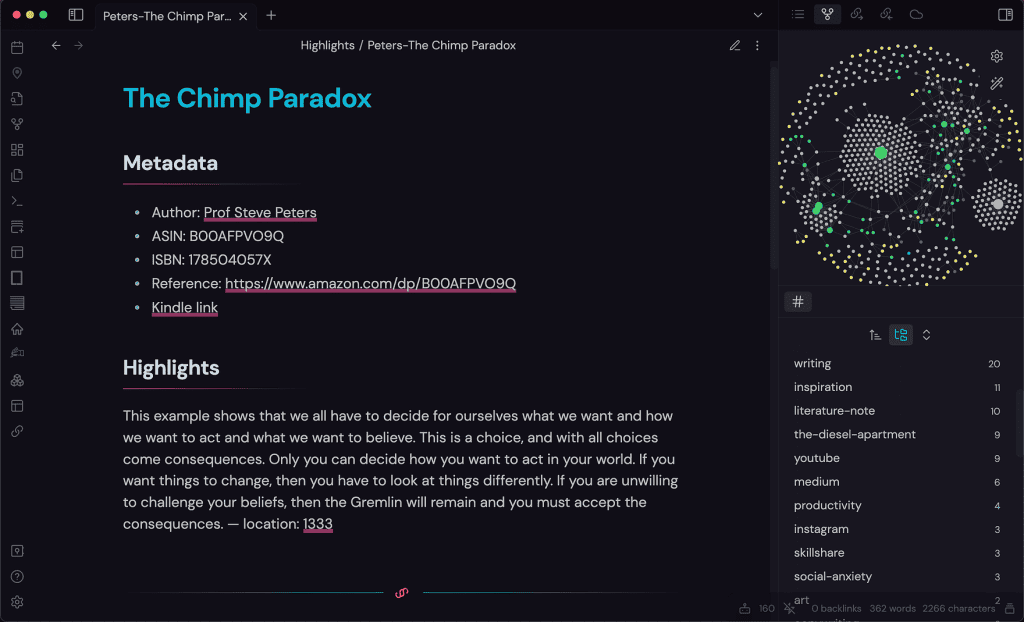This screenshot has width=1024, height=622.
Task: Toggle the left sidebar visibility
Action: click(x=75, y=14)
